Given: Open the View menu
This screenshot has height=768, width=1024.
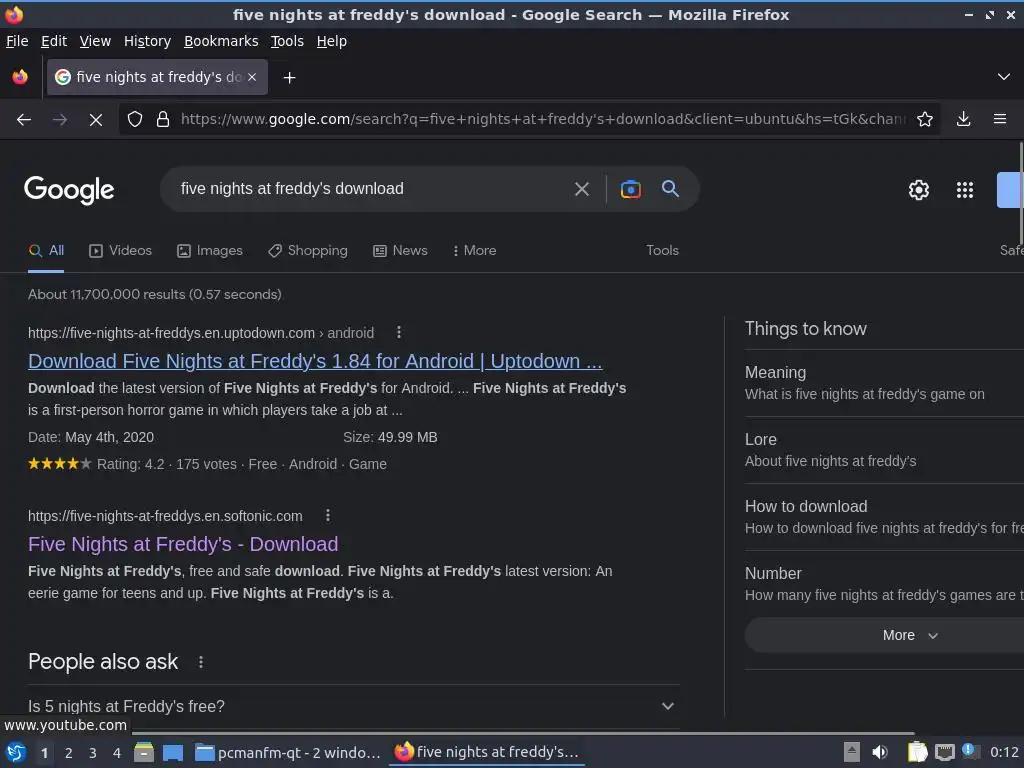Looking at the screenshot, I should coord(95,41).
